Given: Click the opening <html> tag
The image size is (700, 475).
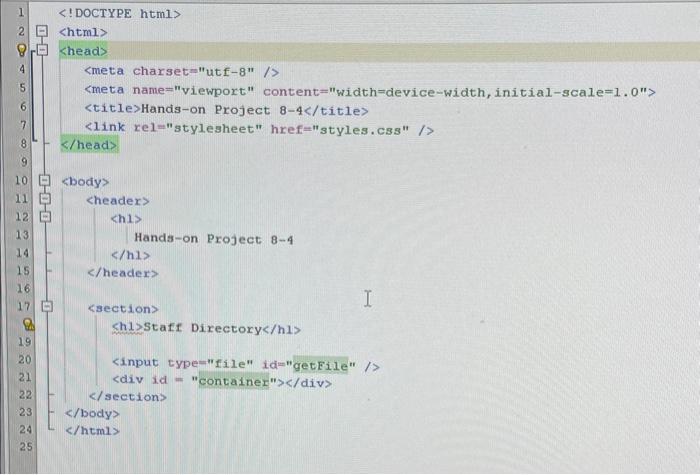Looking at the screenshot, I should pyautogui.click(x=83, y=32).
